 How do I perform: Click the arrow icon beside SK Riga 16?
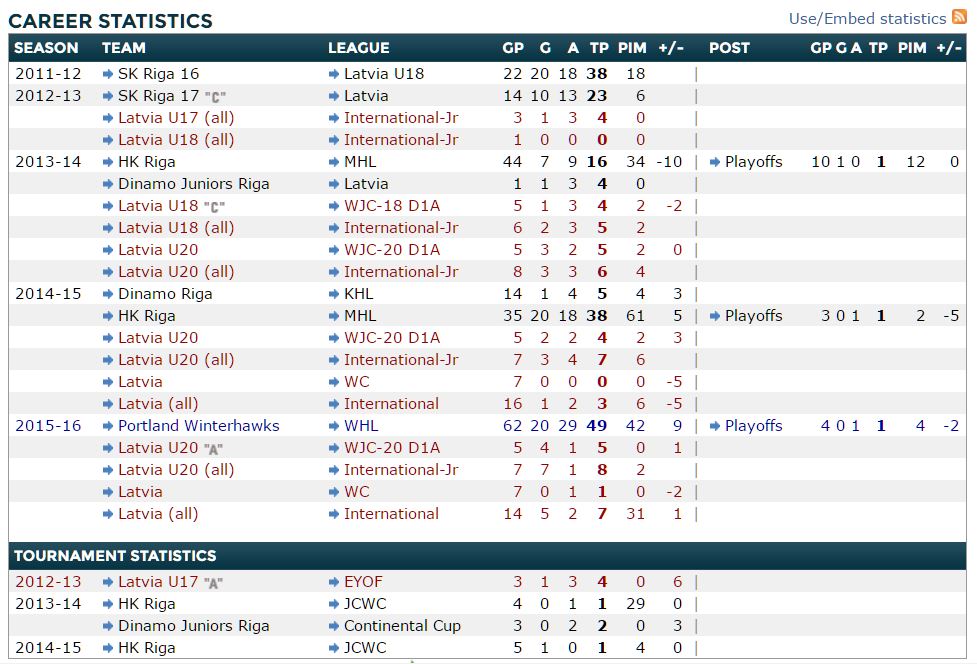click(x=108, y=74)
